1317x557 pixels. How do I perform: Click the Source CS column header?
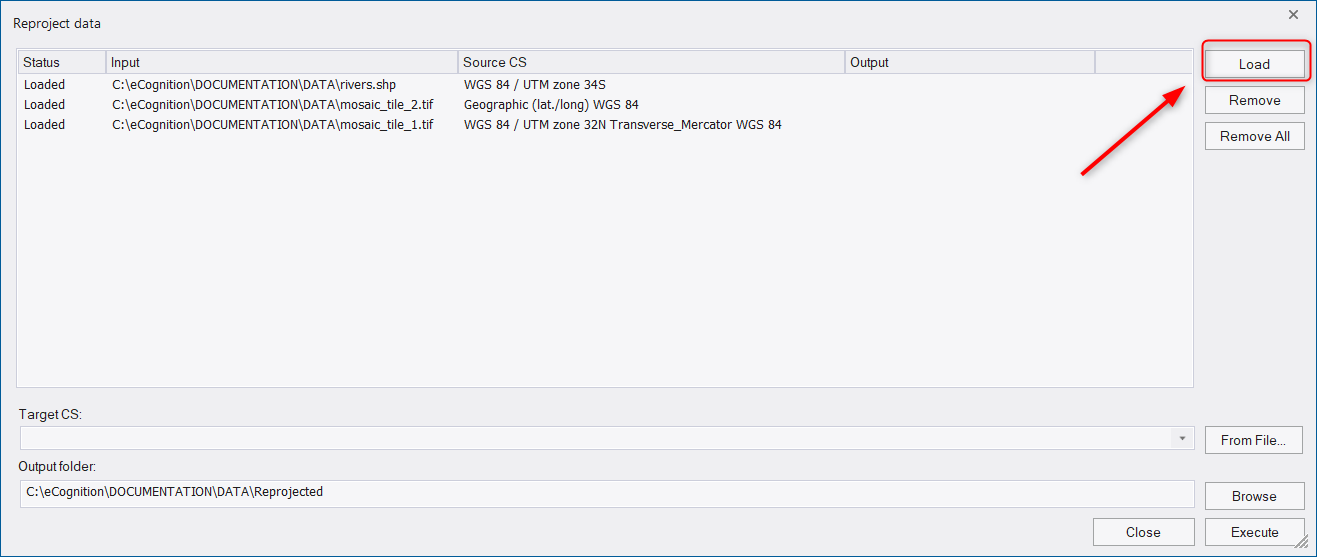click(x=651, y=62)
